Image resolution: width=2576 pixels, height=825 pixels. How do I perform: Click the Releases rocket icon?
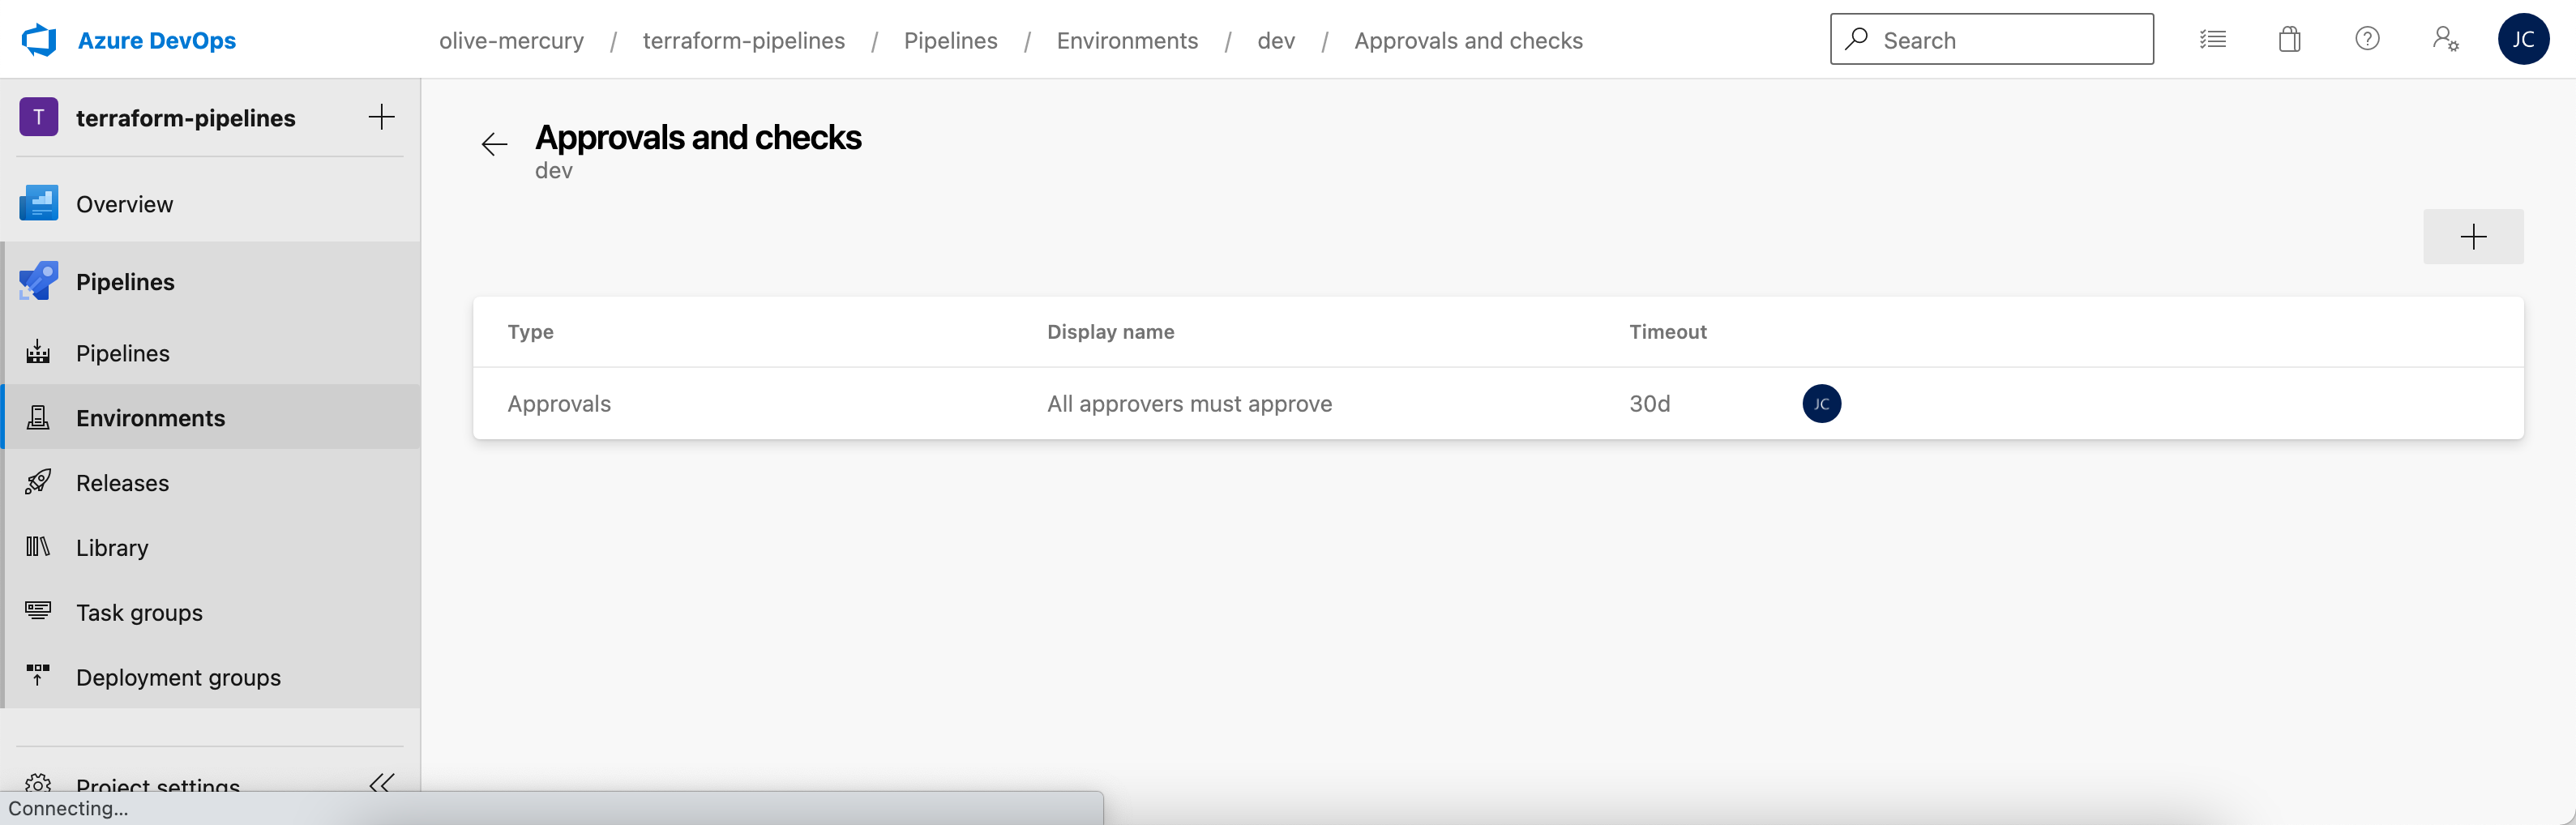(38, 481)
